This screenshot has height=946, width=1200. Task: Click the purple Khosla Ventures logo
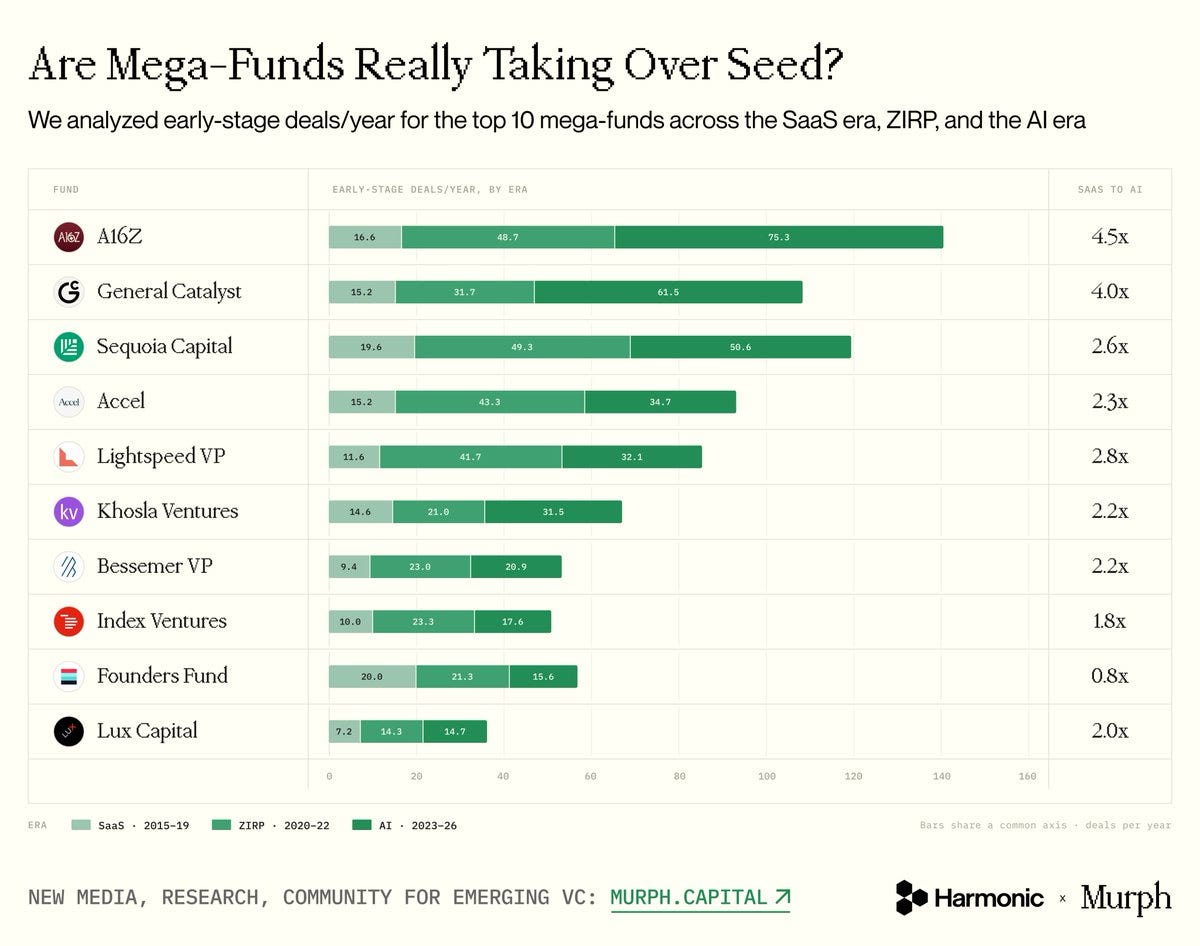tap(69, 512)
